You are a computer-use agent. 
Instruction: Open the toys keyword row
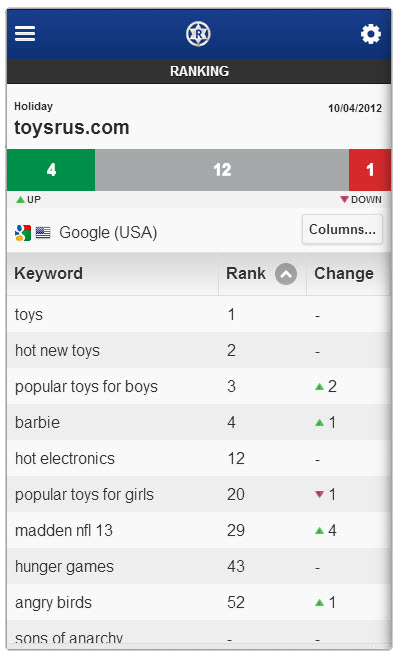pyautogui.click(x=199, y=314)
